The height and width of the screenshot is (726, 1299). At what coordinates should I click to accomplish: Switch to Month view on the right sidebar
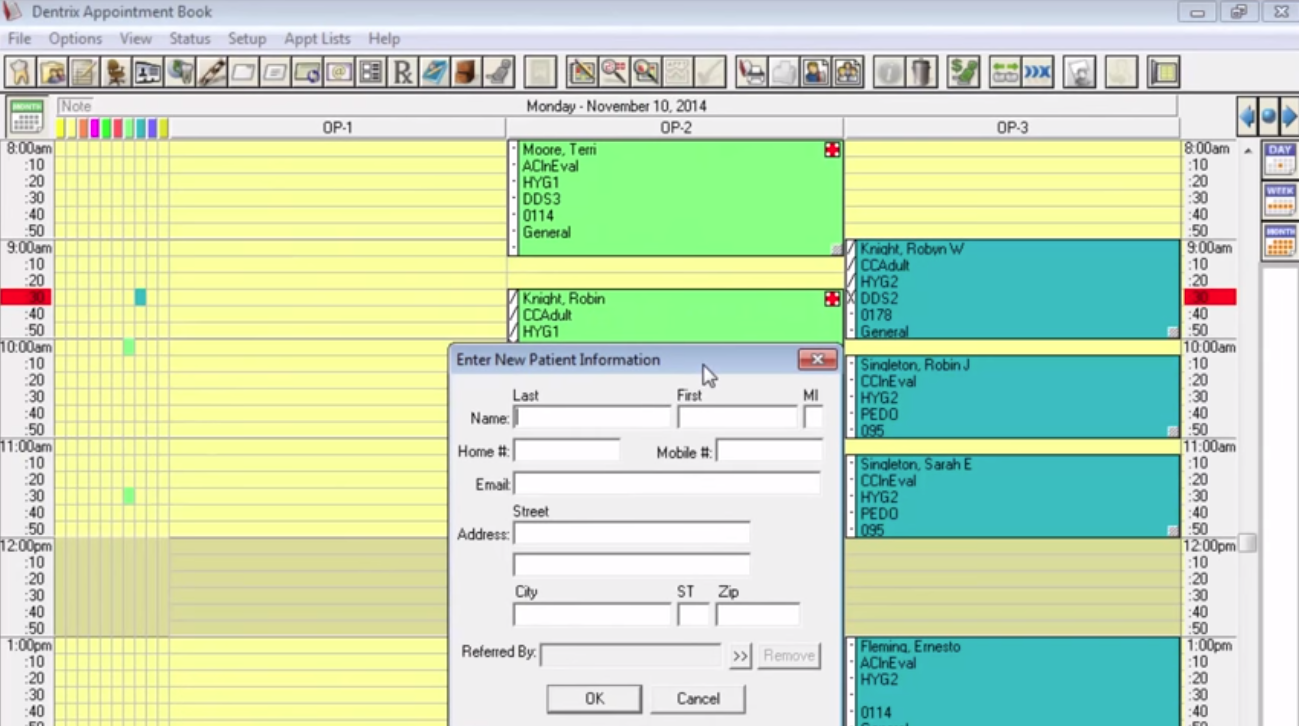[x=1280, y=241]
